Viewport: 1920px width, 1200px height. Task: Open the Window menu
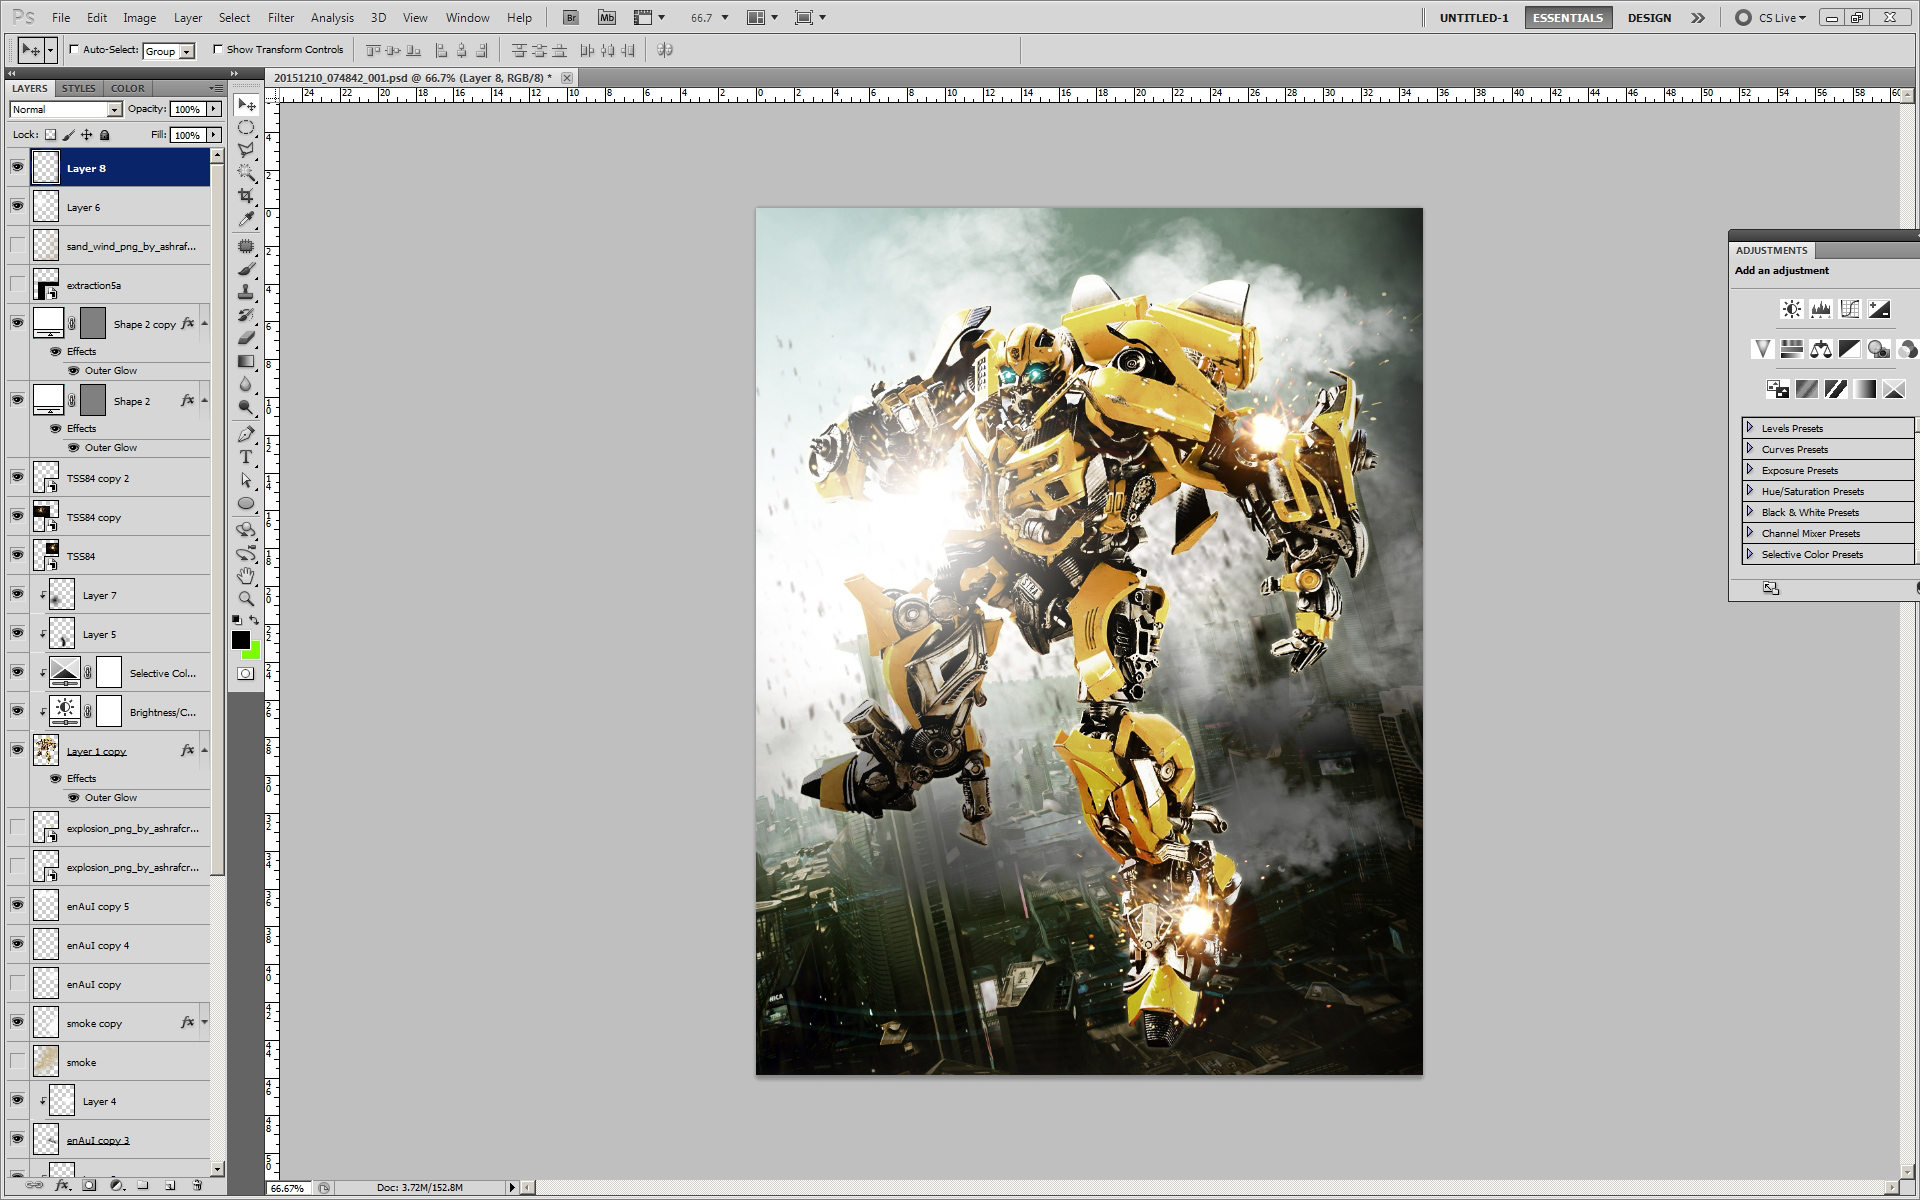click(x=467, y=18)
